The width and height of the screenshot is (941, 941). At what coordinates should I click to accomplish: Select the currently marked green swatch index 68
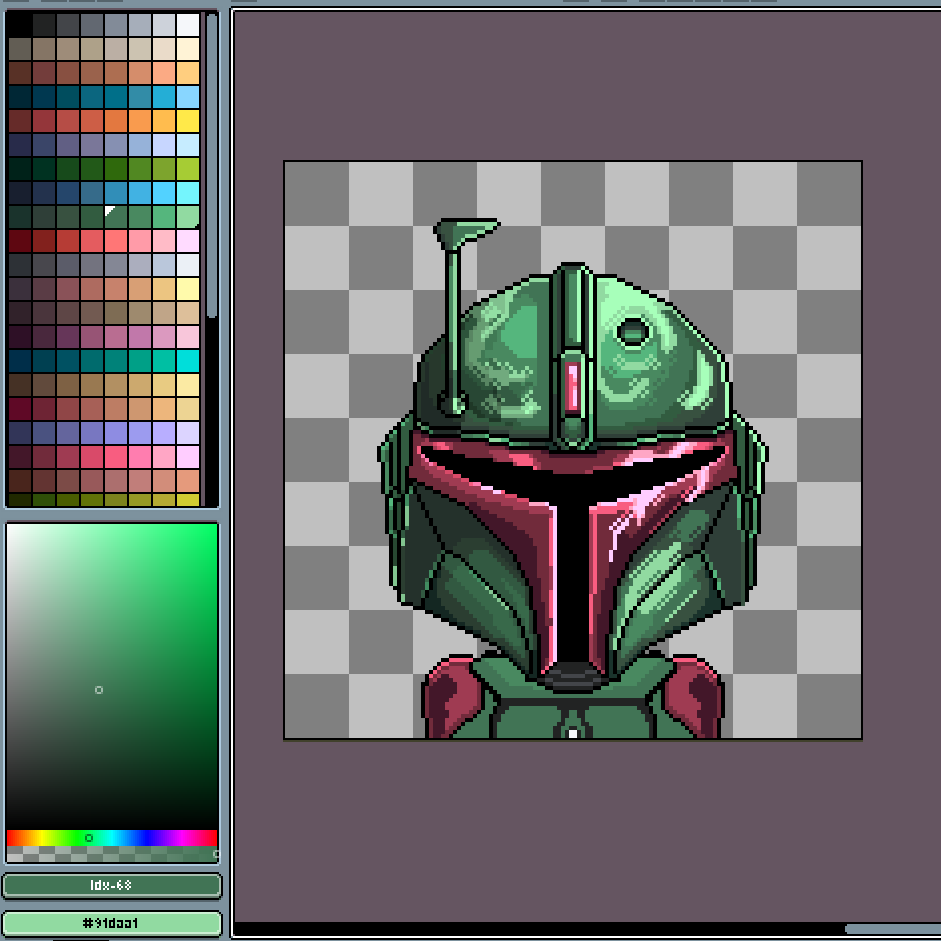(x=116, y=217)
